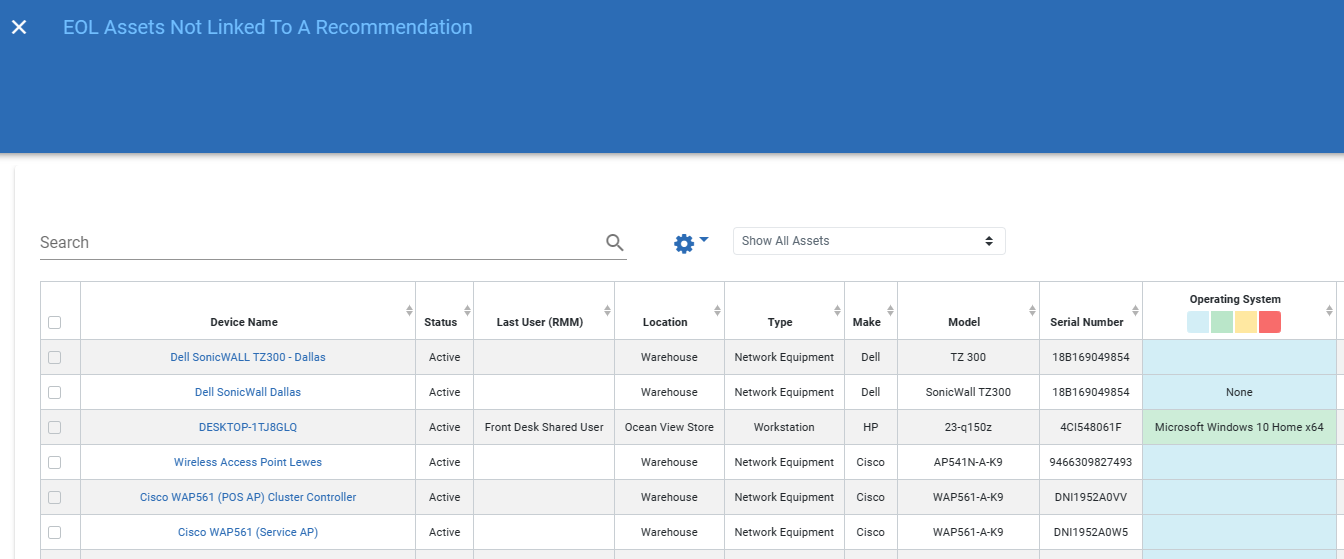The image size is (1344, 559).
Task: Select model cell AP541N-A-K9
Action: coord(968,462)
